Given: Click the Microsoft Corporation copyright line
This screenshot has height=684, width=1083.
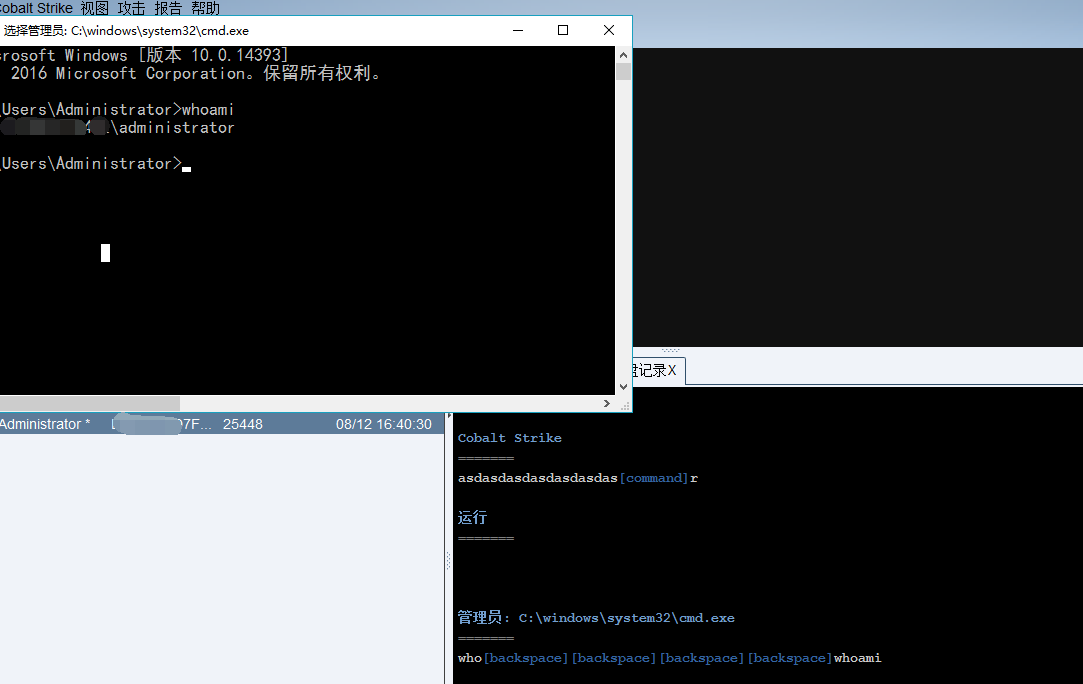Looking at the screenshot, I should (x=195, y=73).
